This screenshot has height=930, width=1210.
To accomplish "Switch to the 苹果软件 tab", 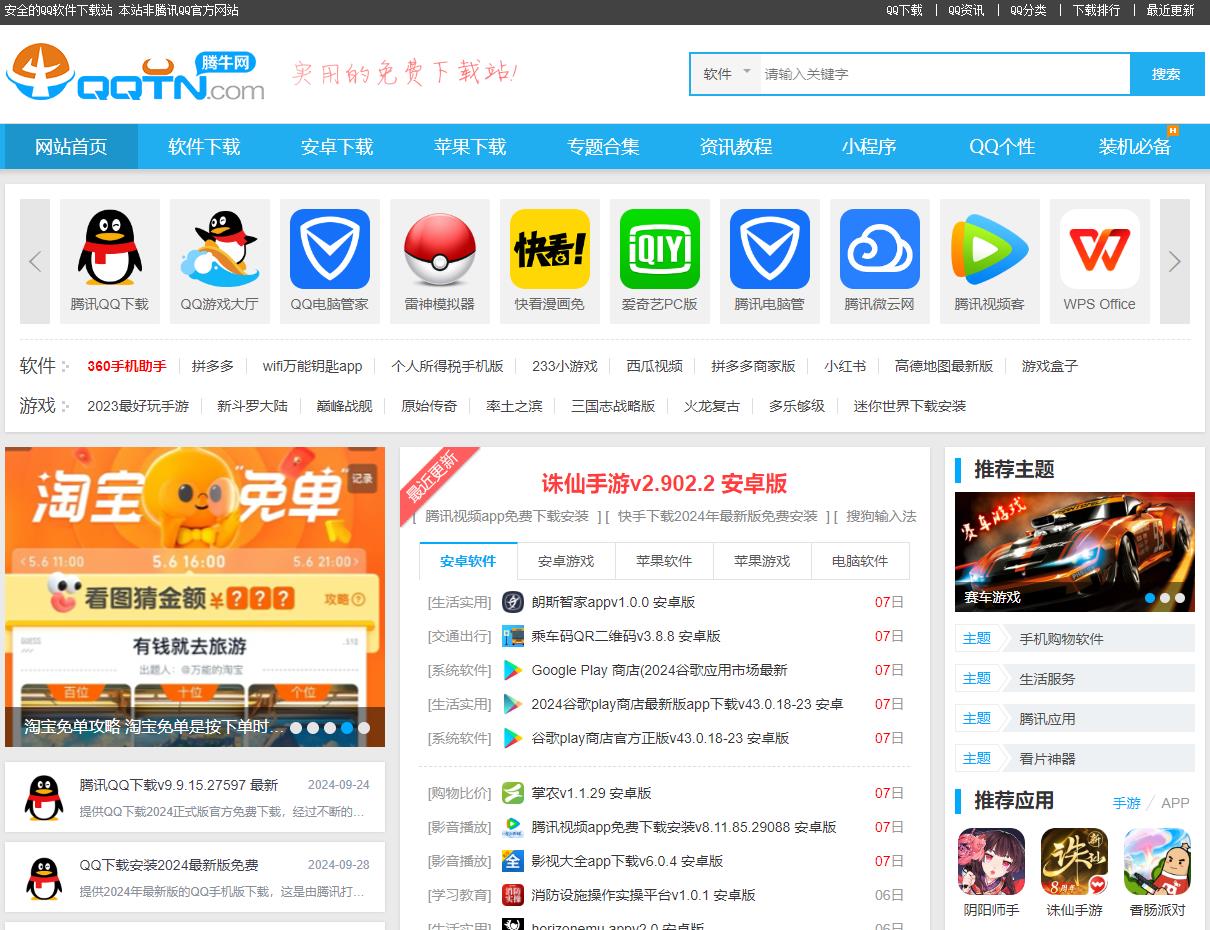I will coord(664,561).
